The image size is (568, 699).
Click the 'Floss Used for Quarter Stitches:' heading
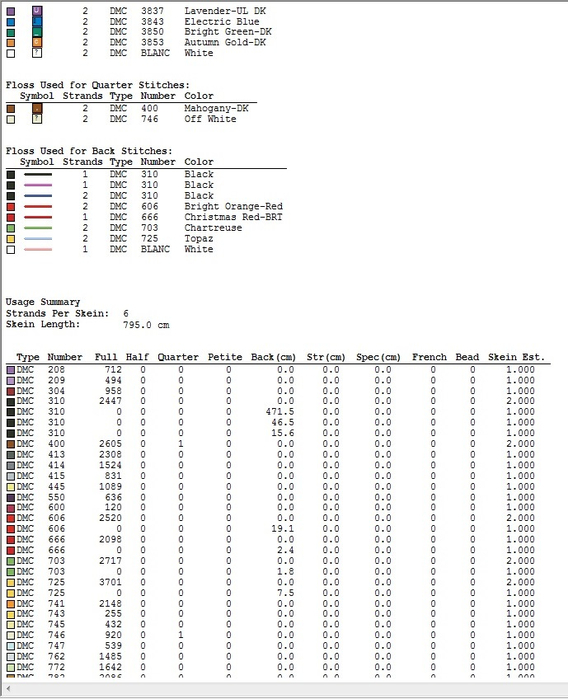[x=98, y=85]
